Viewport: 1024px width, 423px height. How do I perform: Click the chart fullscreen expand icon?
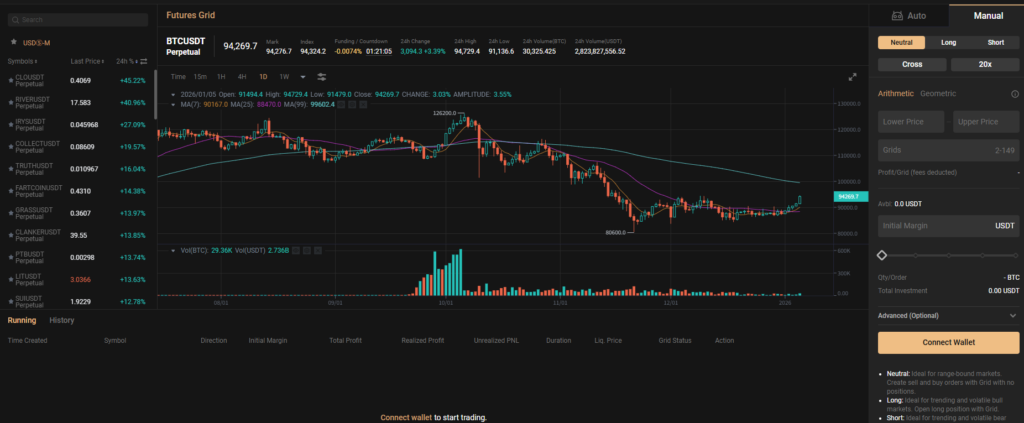(x=852, y=76)
